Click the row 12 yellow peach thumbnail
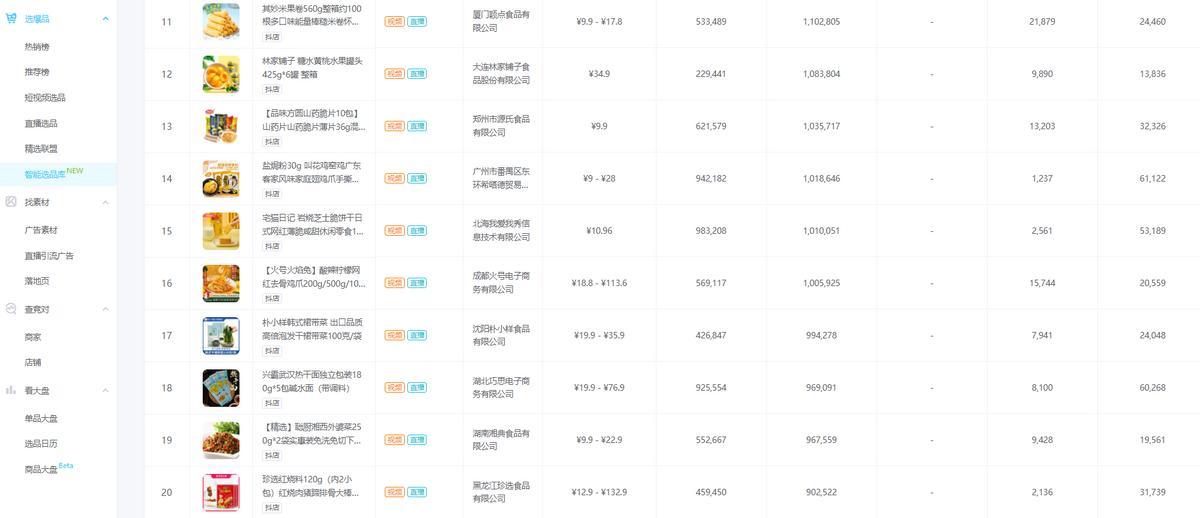 [221, 74]
